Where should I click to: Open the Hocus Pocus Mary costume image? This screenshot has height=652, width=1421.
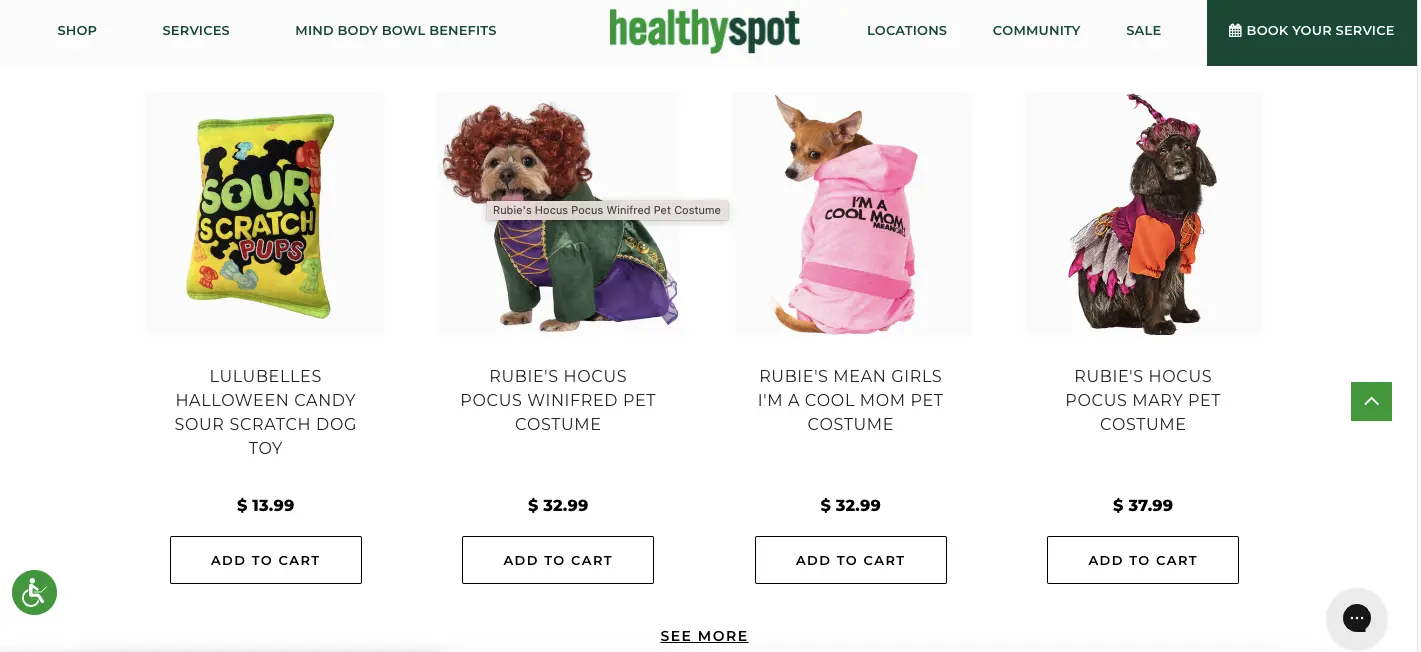click(1143, 213)
